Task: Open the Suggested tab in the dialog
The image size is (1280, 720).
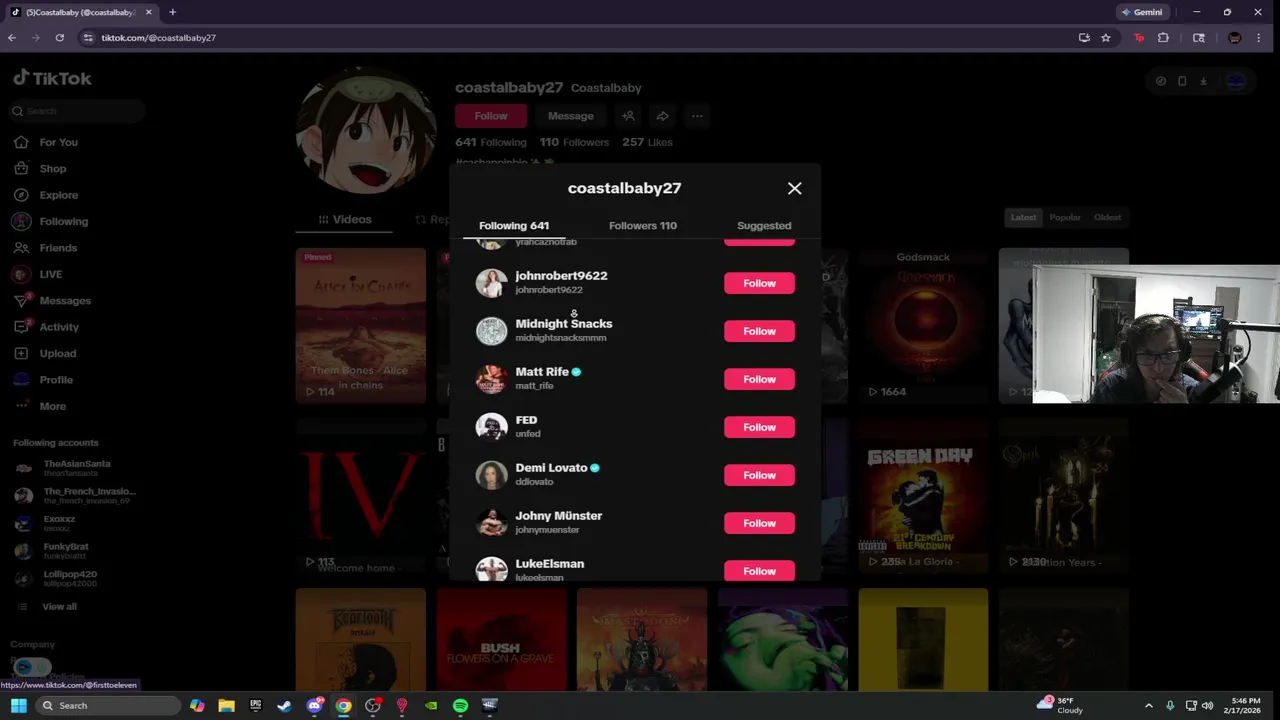Action: pos(764,226)
